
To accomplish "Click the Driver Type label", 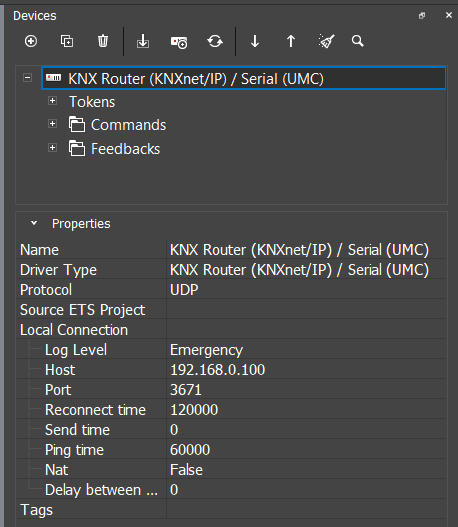I will tap(58, 270).
